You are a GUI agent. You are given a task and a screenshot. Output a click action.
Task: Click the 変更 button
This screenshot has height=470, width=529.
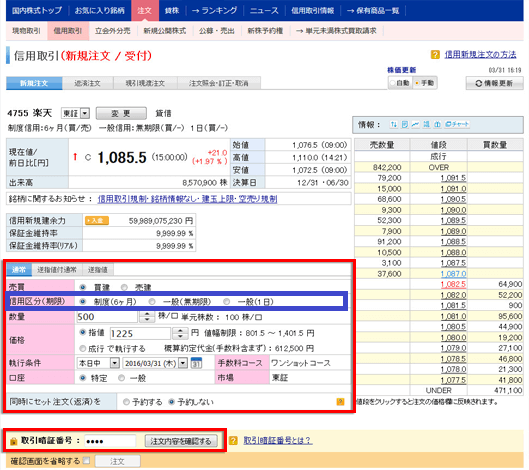[x=121, y=113]
